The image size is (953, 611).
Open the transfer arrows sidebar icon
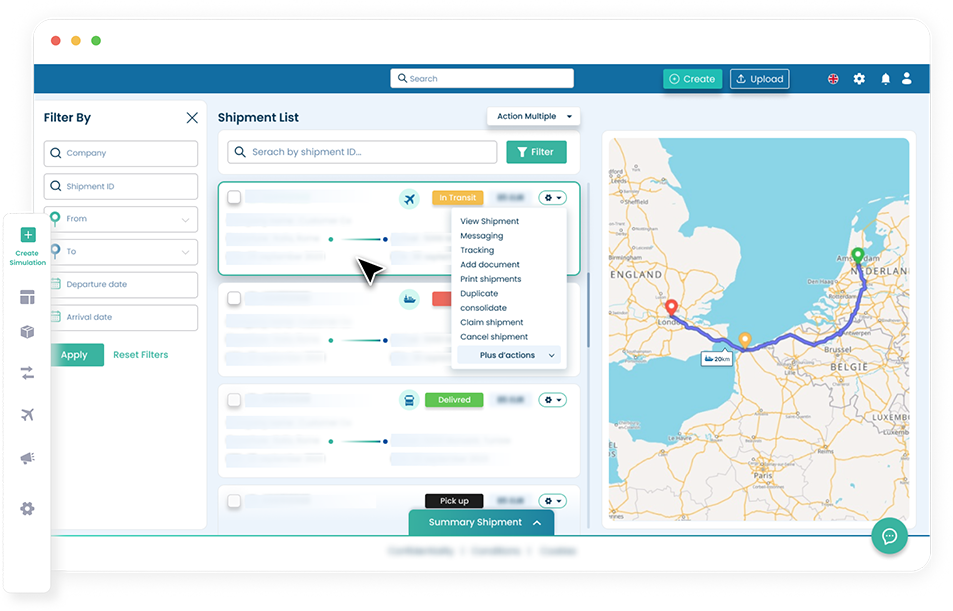[27, 373]
